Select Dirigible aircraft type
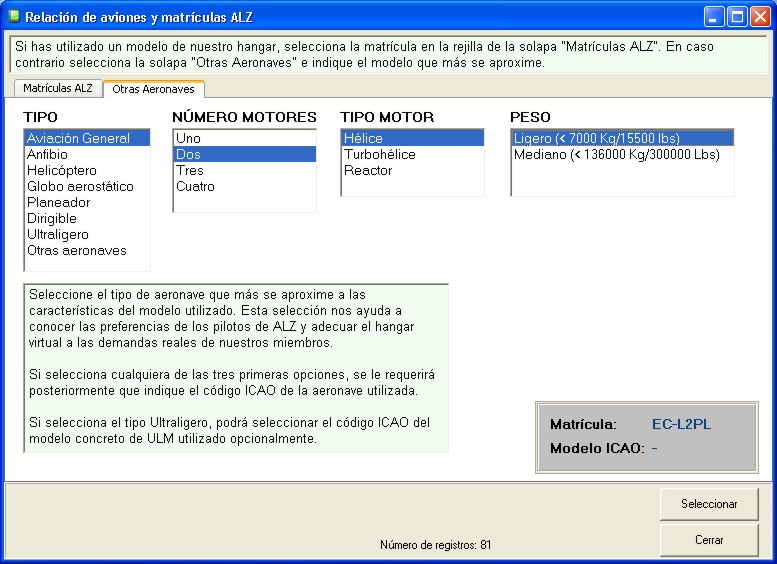Screen dimensions: 777x564 [x=87, y=219]
